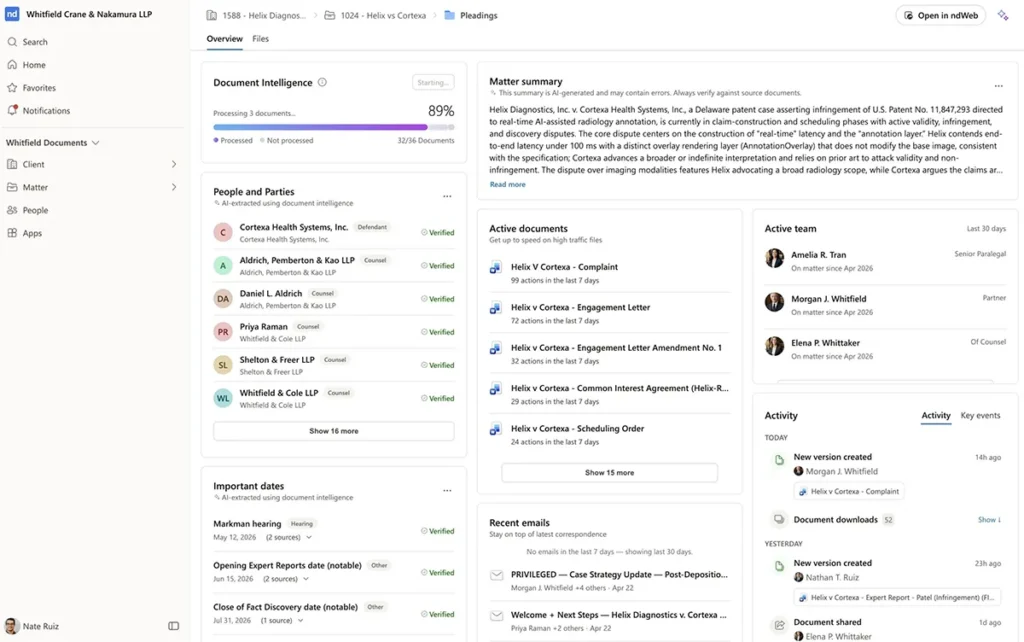Show Document downloads details
The image size is (1024, 642).
point(989,520)
